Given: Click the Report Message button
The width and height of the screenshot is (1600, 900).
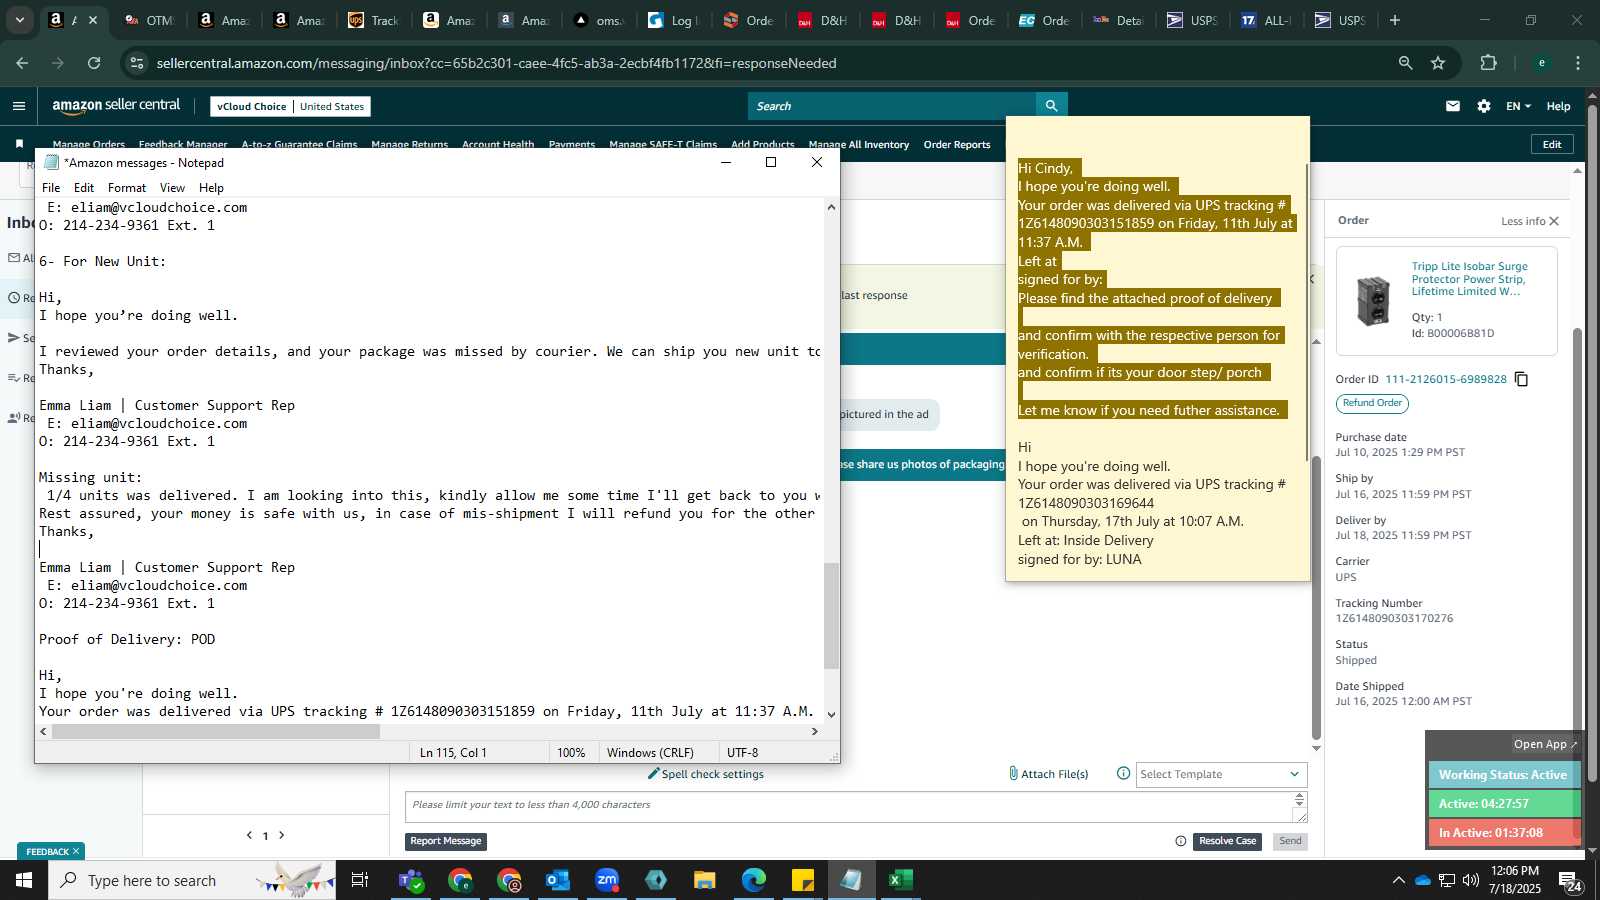Looking at the screenshot, I should pos(446,841).
